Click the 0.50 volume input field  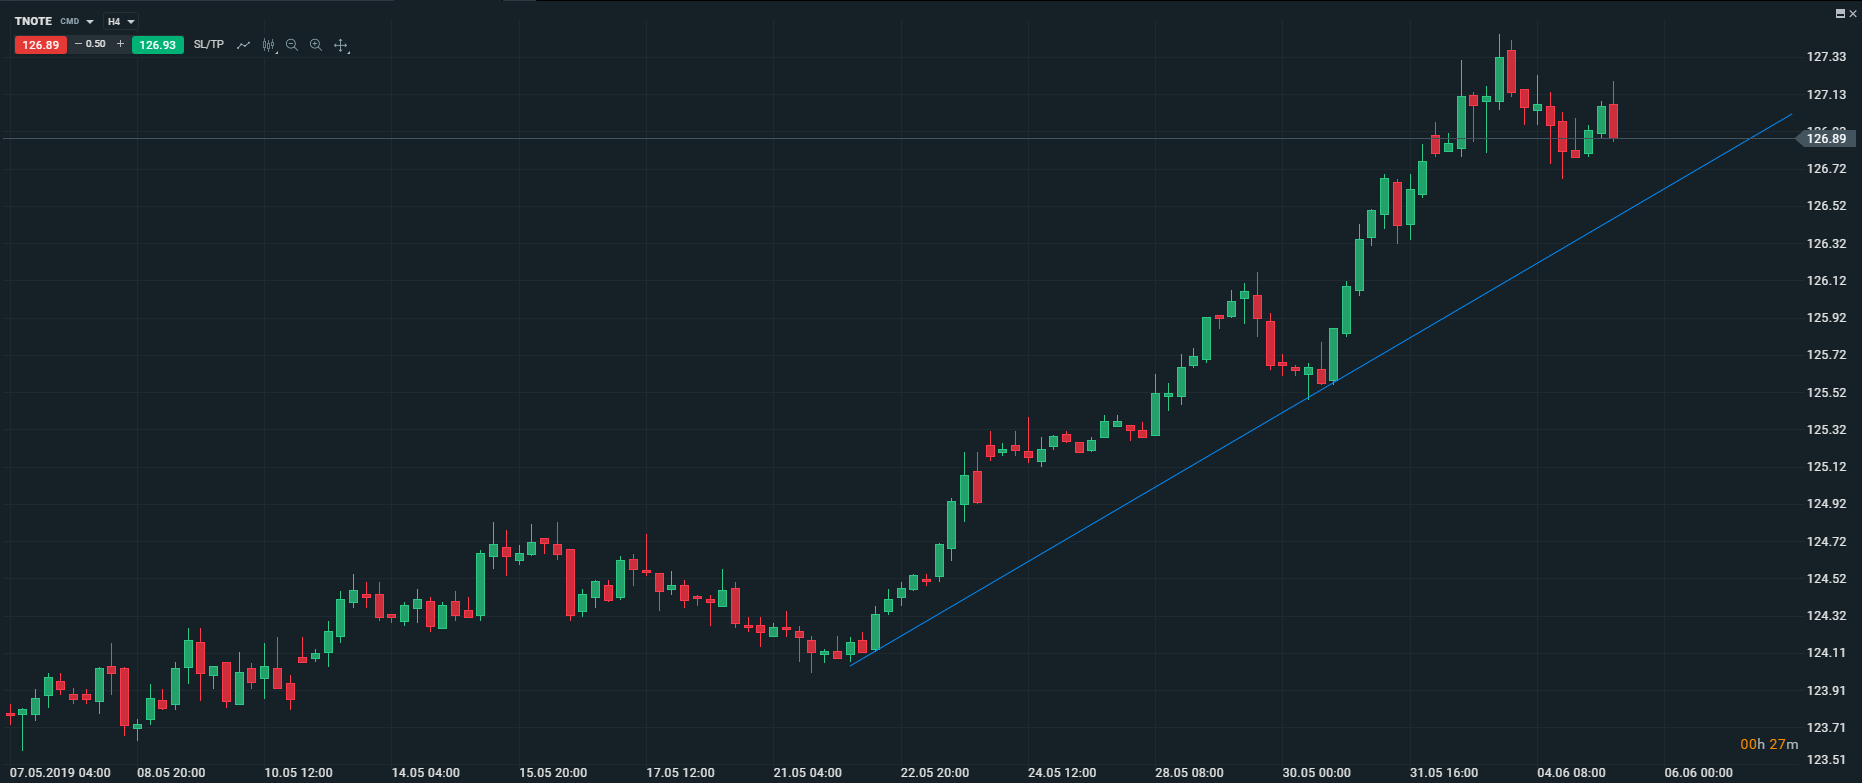97,44
